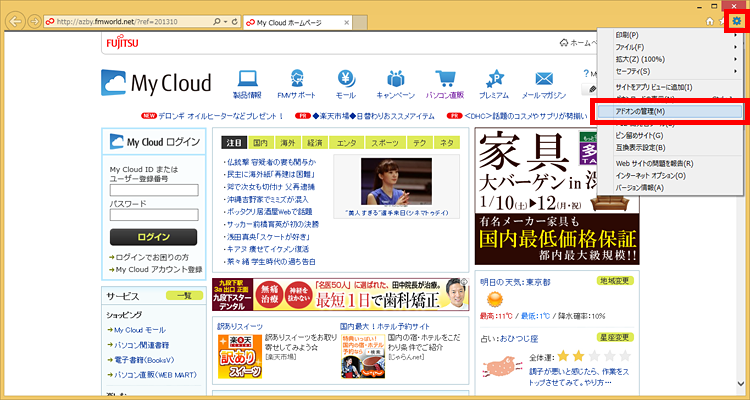
Task: Open headline 沖縄吉野家でミミズが混入
Action: pos(268,199)
